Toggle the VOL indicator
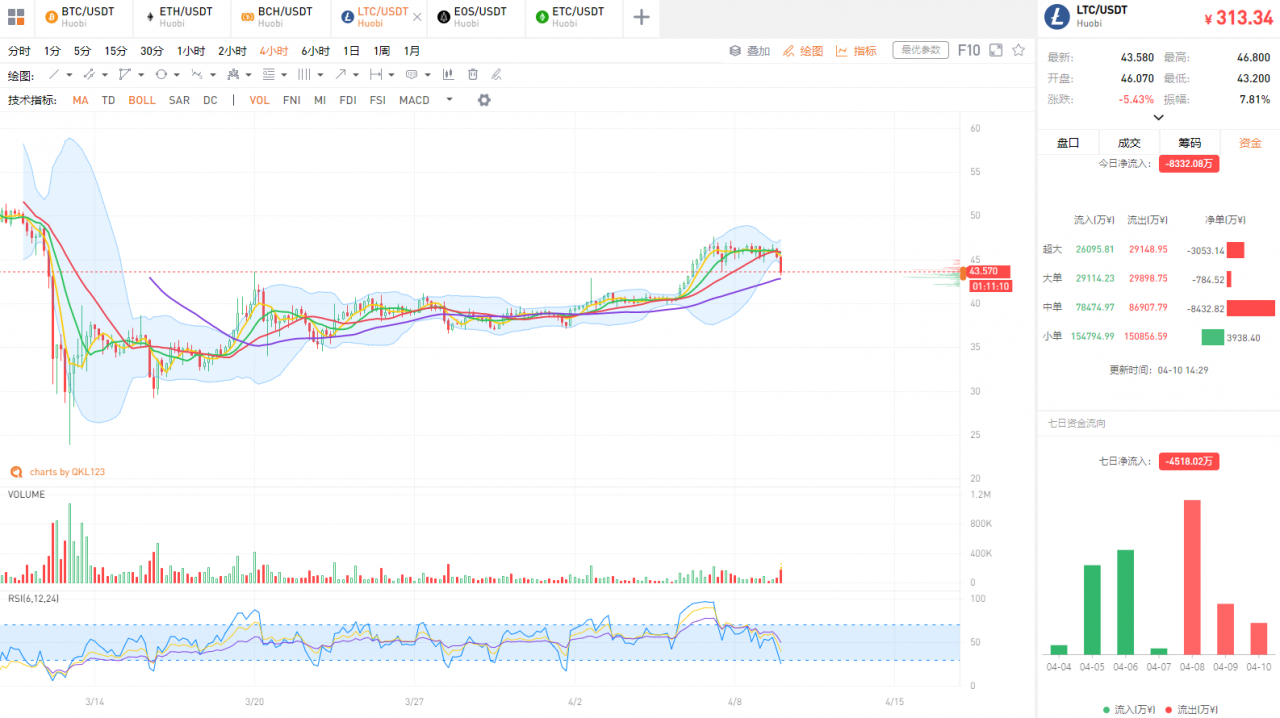Image resolution: width=1280 pixels, height=718 pixels. pyautogui.click(x=260, y=100)
